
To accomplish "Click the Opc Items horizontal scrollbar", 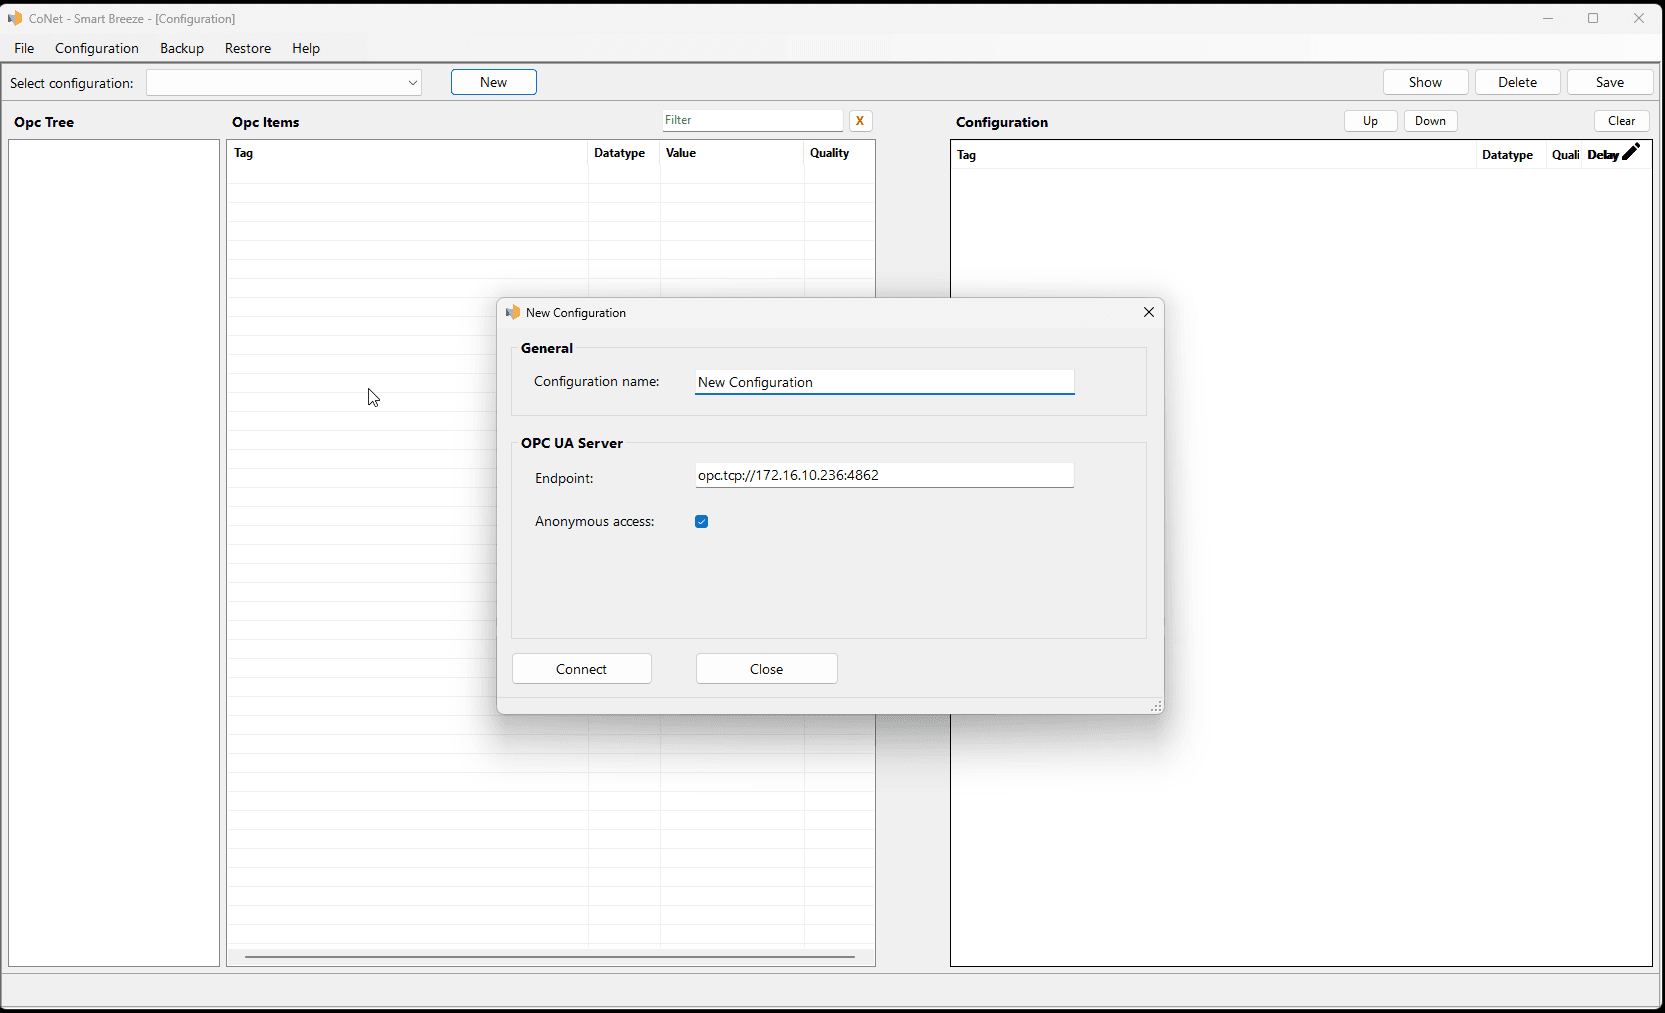I will point(550,957).
